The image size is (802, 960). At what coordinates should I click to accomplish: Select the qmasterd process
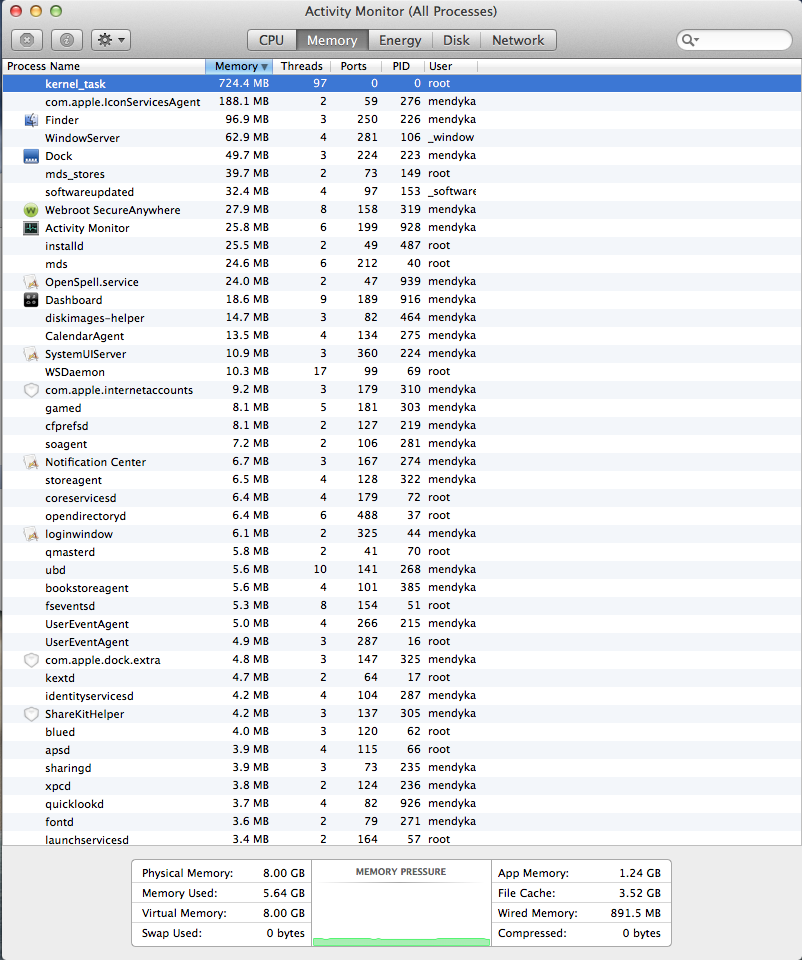point(402,552)
